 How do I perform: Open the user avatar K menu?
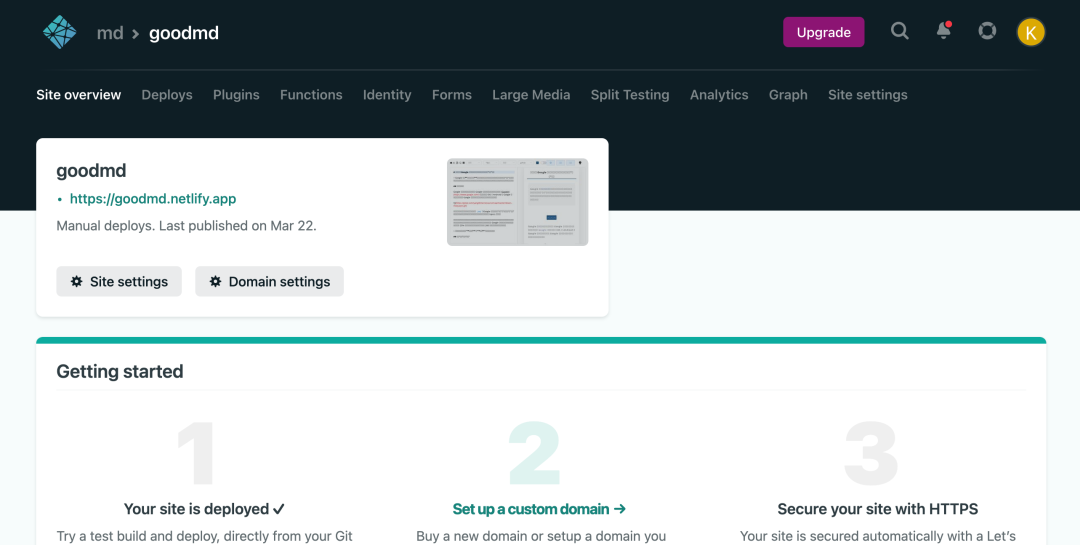coord(1030,32)
